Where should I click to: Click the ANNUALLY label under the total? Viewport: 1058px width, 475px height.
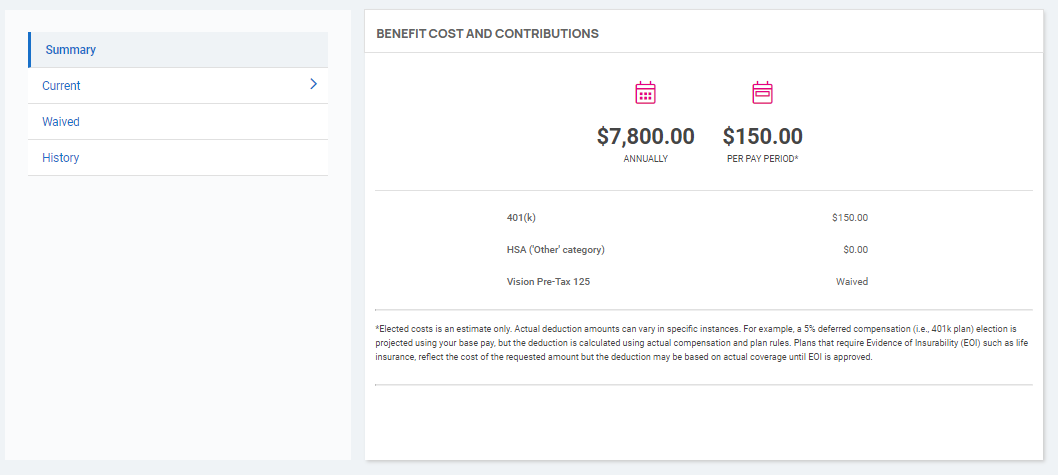coord(645,159)
